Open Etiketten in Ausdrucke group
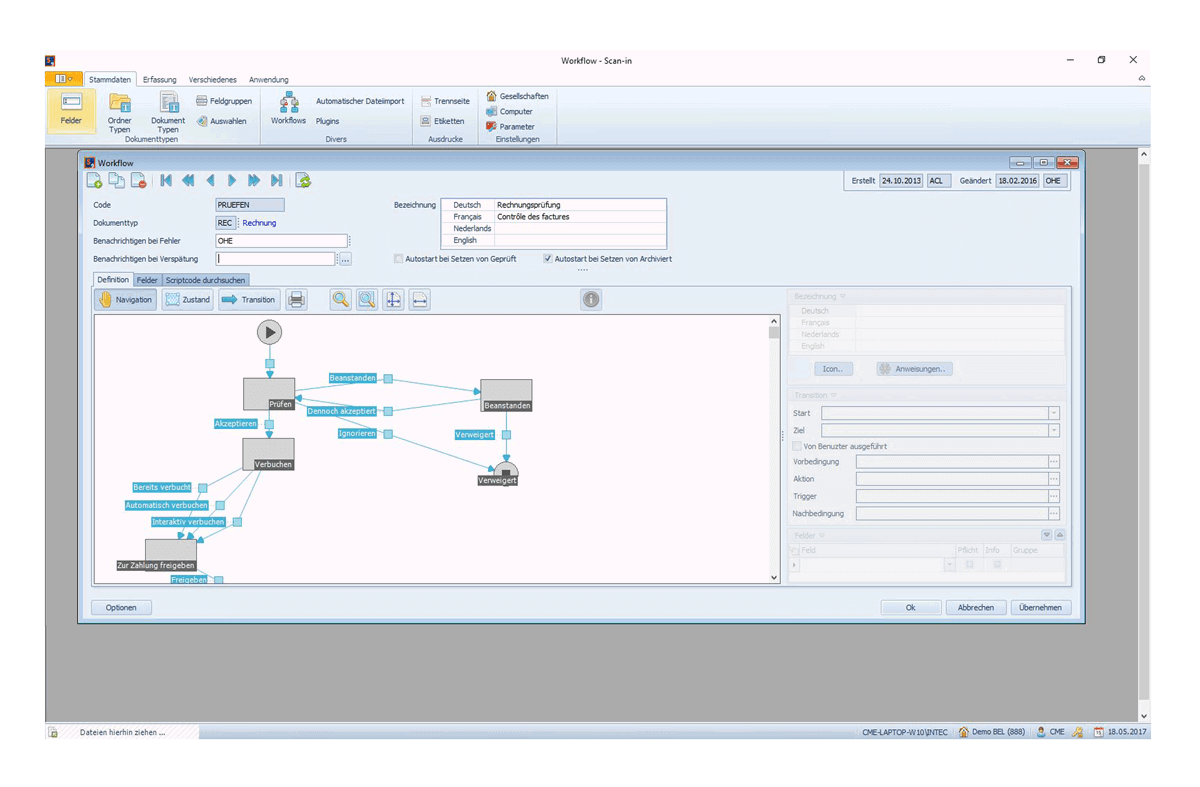 pyautogui.click(x=442, y=121)
